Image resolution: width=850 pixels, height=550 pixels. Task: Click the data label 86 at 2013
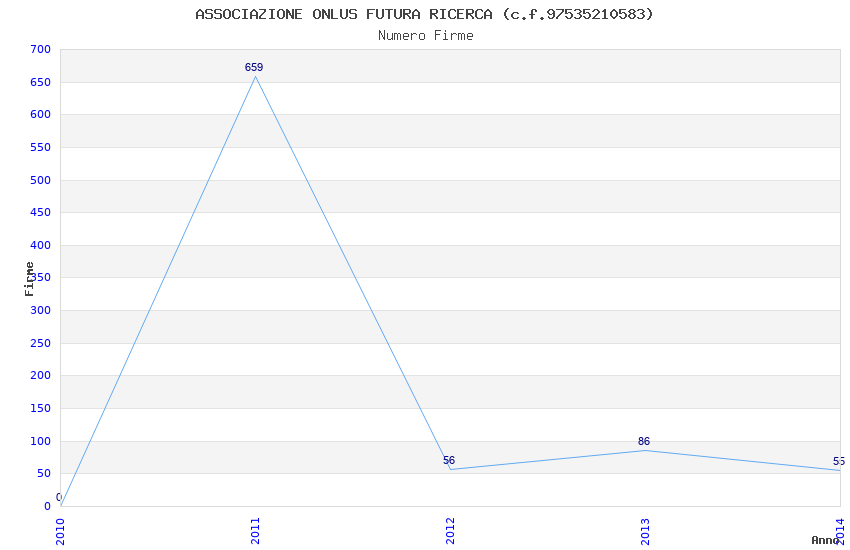click(644, 441)
